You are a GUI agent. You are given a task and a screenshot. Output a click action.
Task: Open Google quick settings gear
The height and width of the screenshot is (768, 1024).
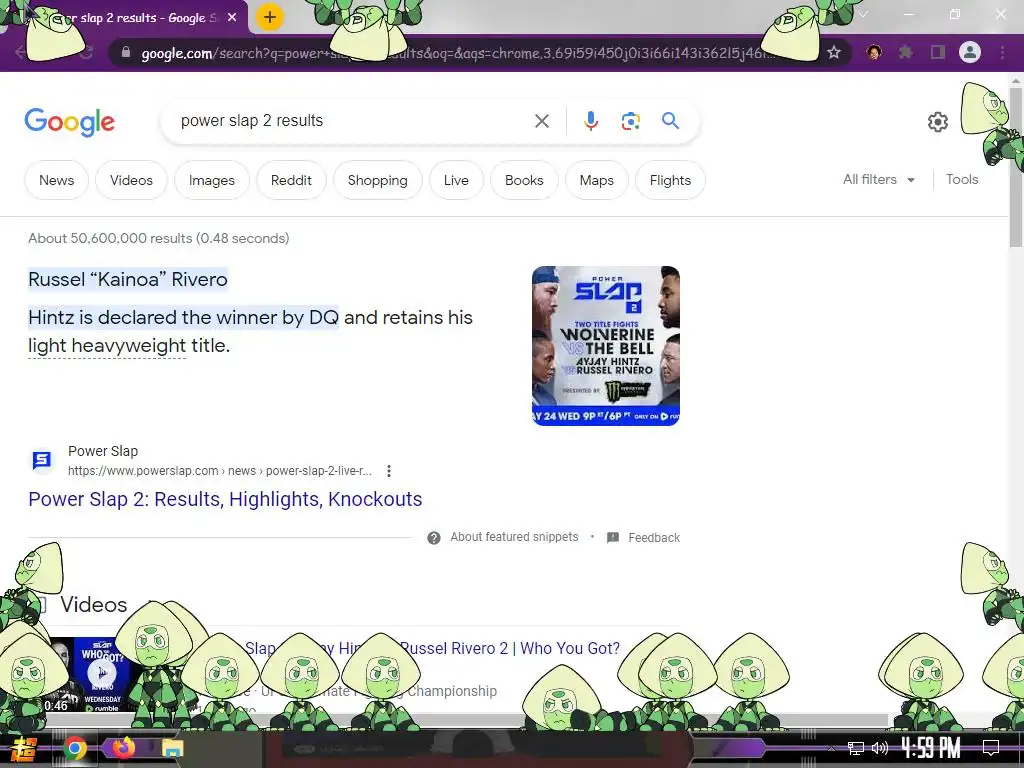(938, 121)
